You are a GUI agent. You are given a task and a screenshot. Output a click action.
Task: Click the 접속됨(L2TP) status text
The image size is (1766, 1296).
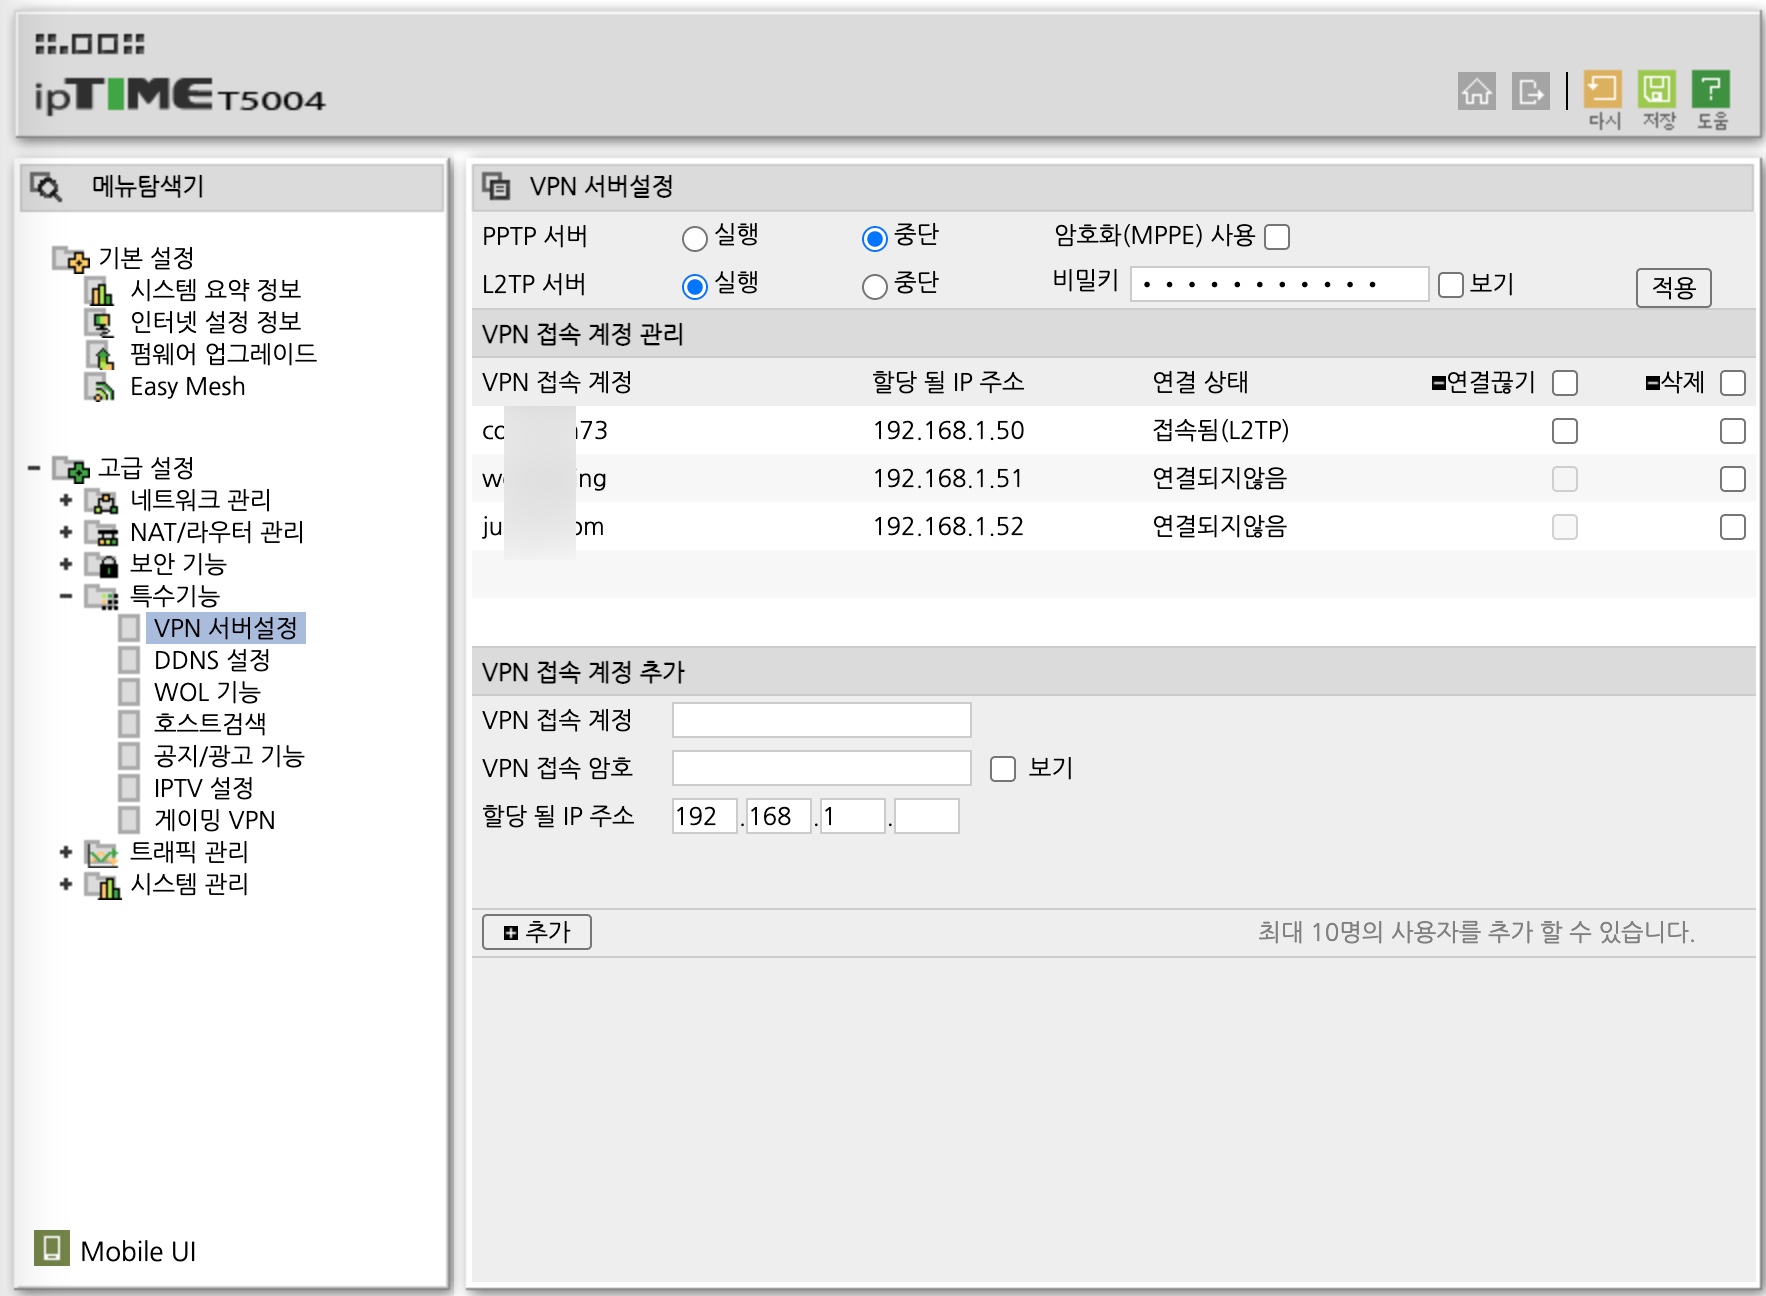click(1221, 430)
